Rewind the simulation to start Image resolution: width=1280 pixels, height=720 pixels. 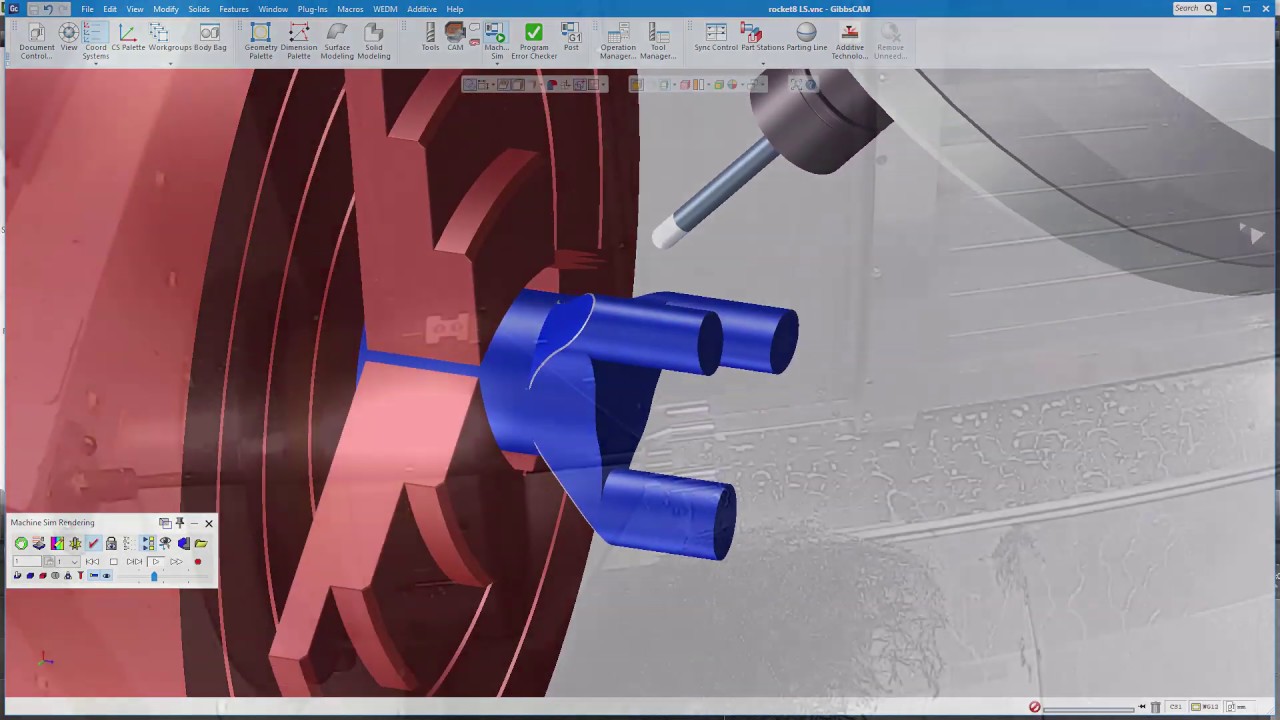[x=92, y=561]
